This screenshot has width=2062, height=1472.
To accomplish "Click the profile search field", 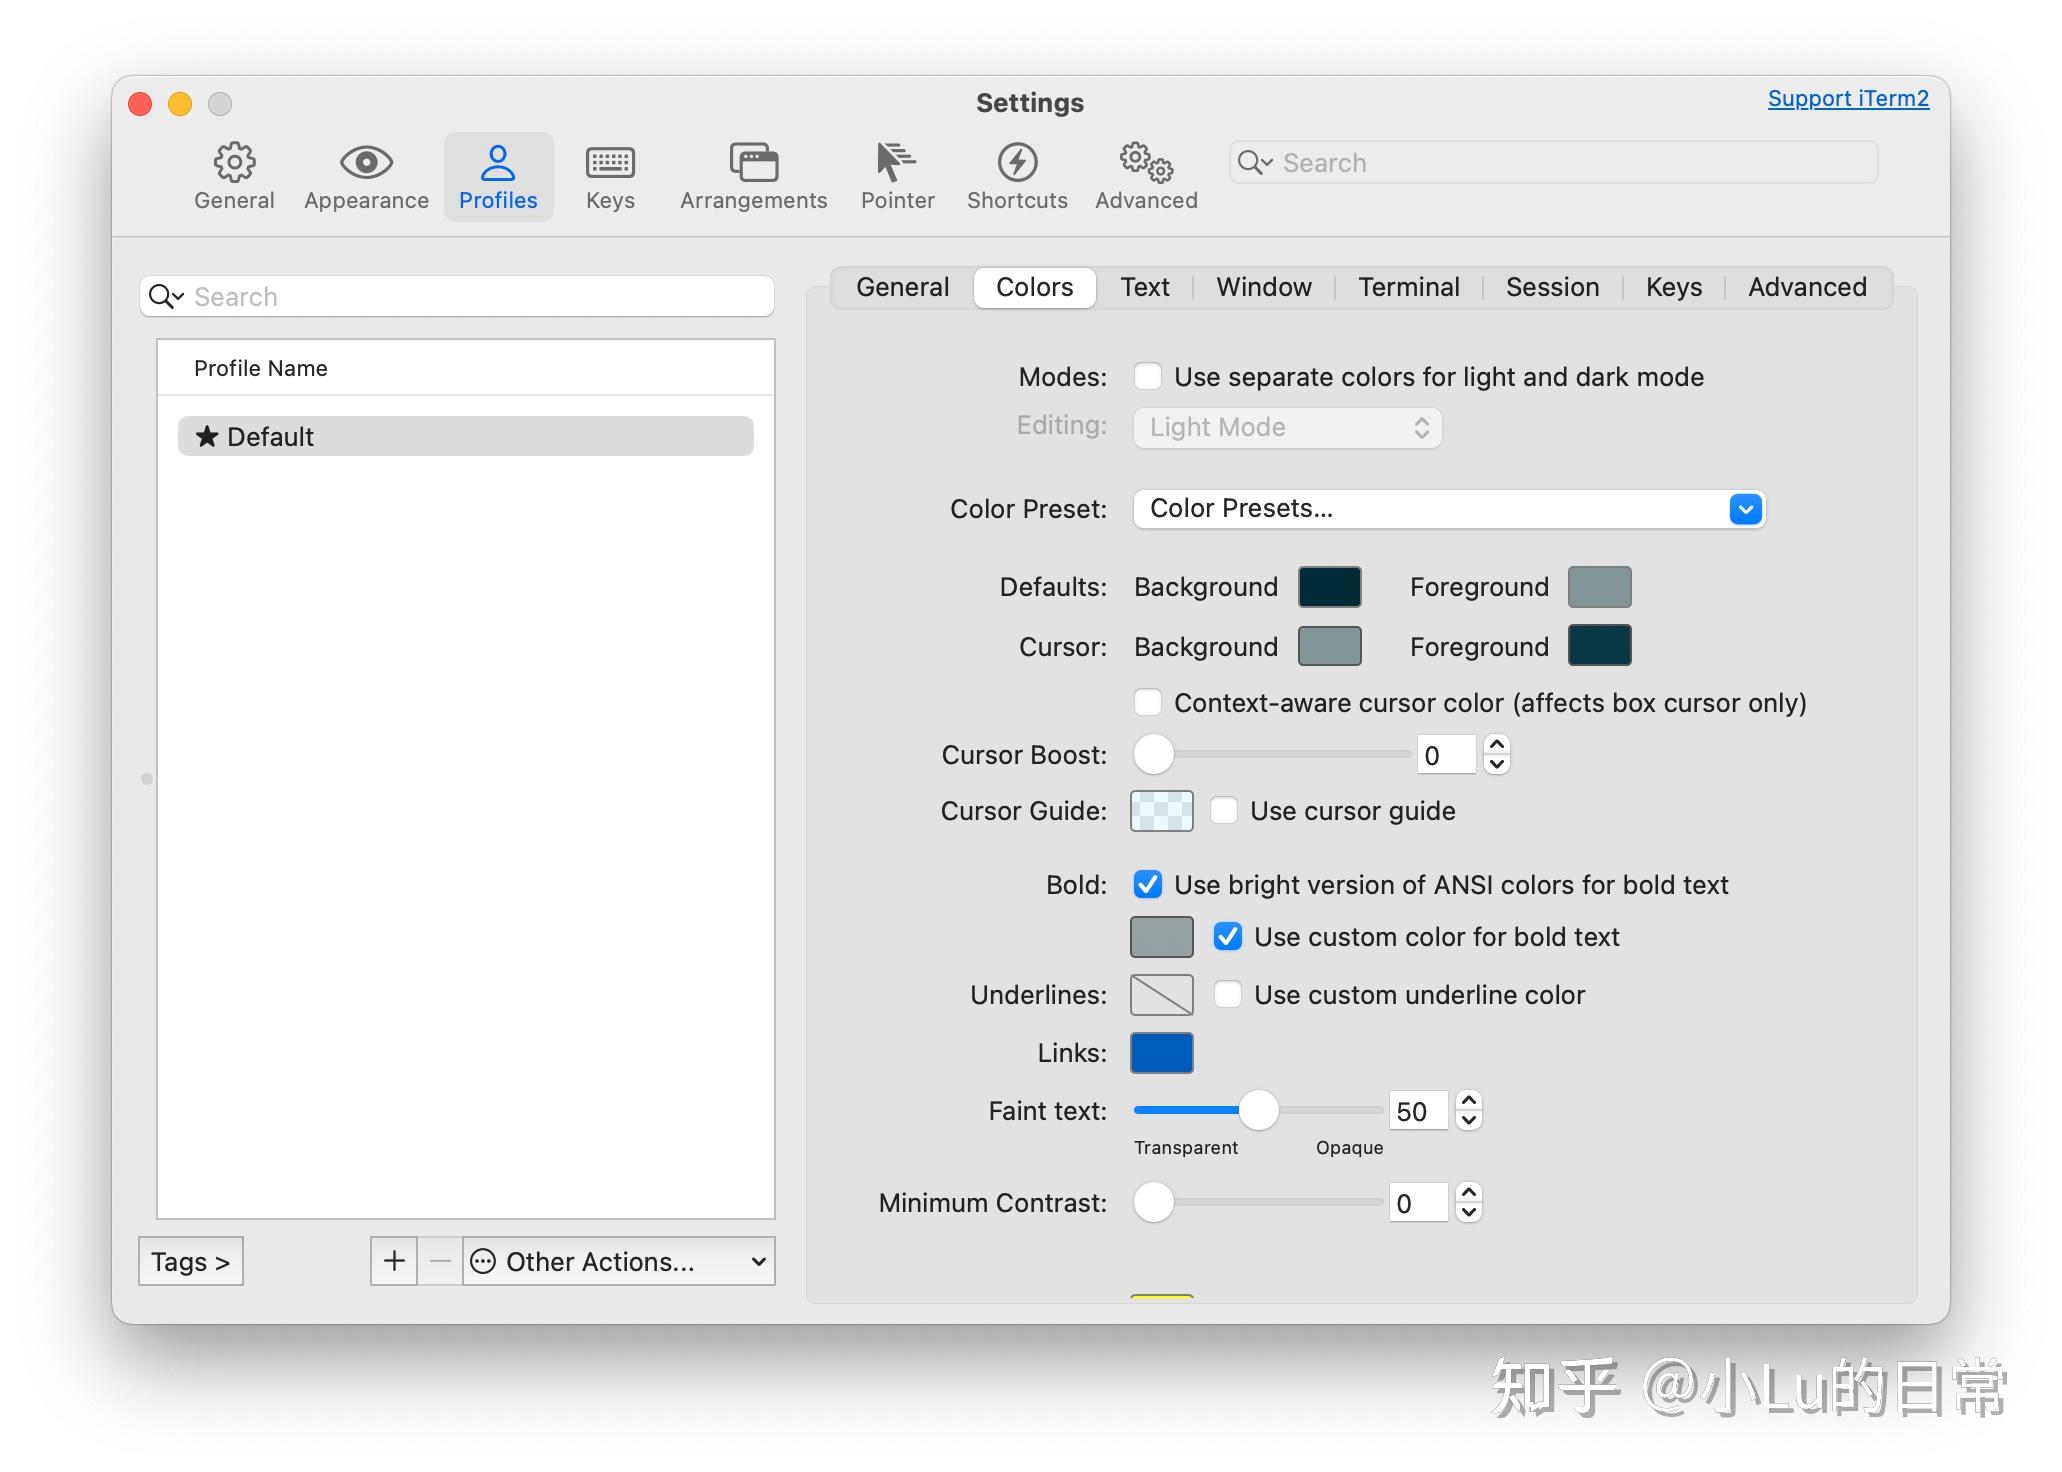I will click(470, 297).
